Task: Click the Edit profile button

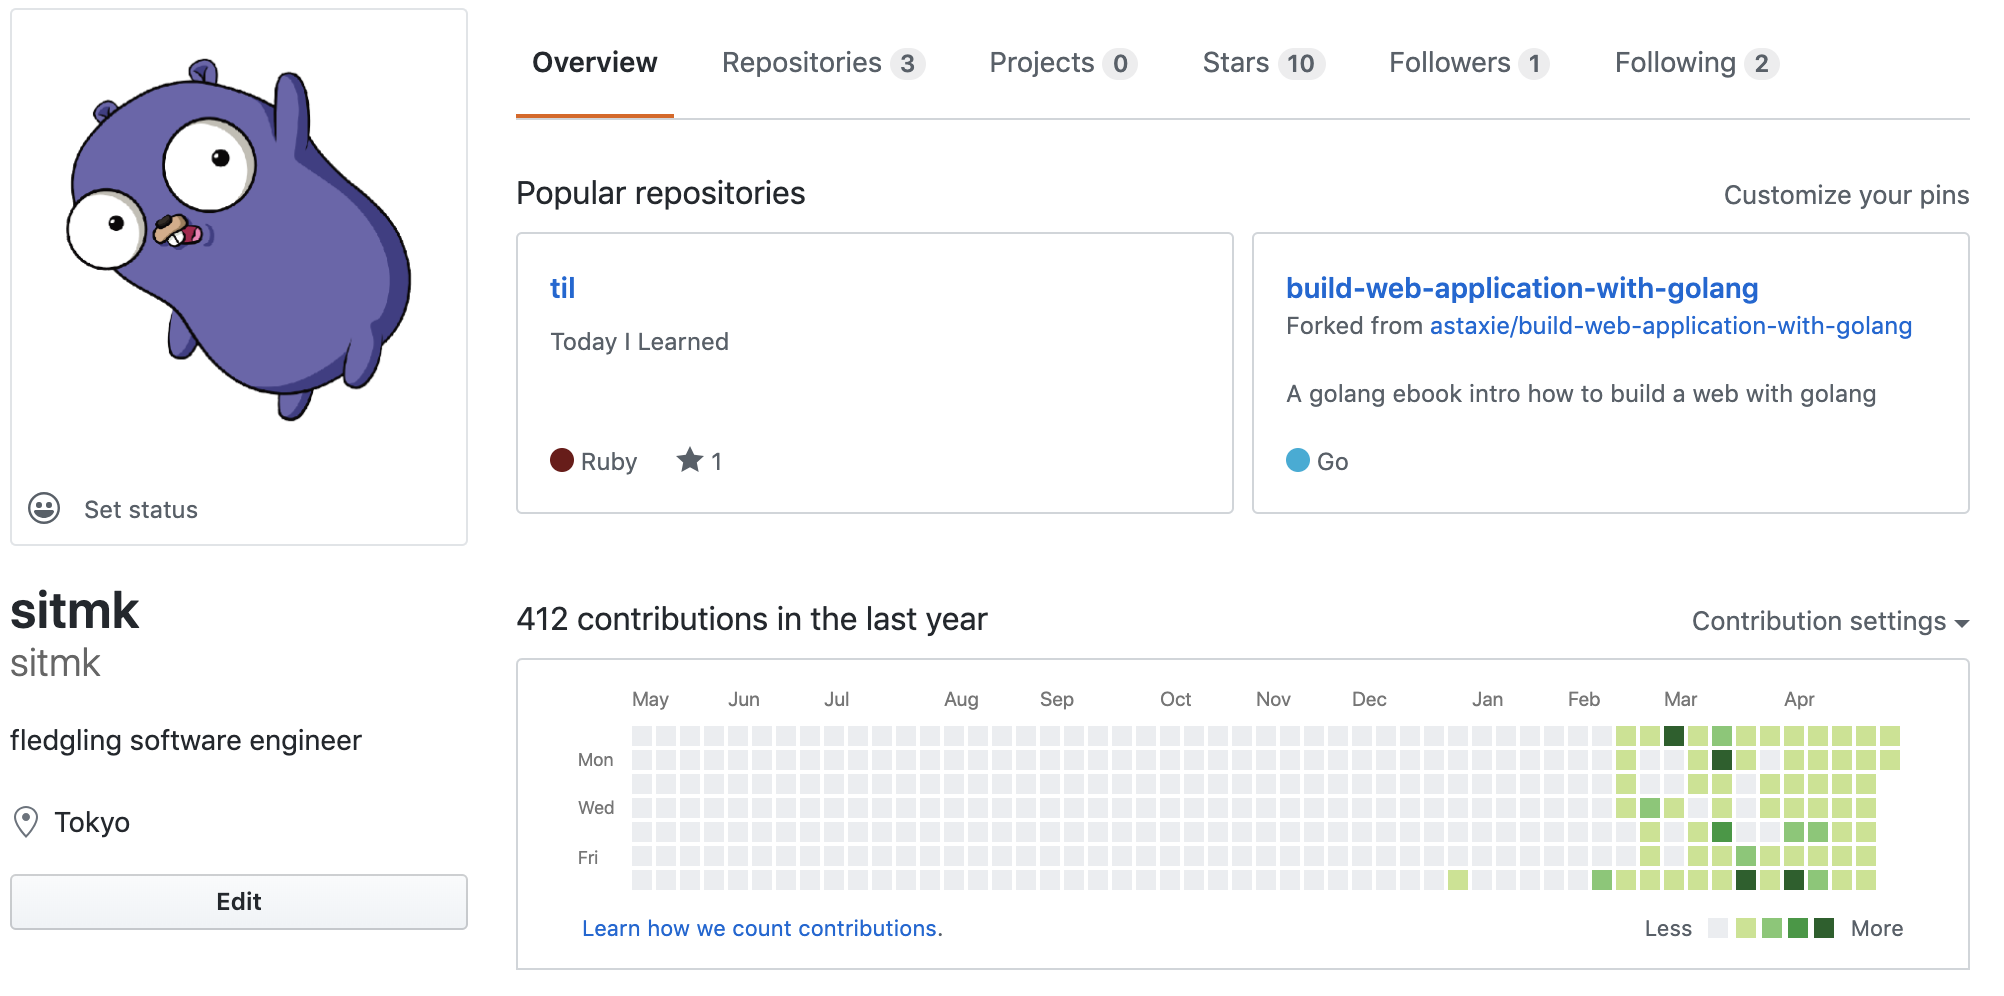Action: coord(239,902)
